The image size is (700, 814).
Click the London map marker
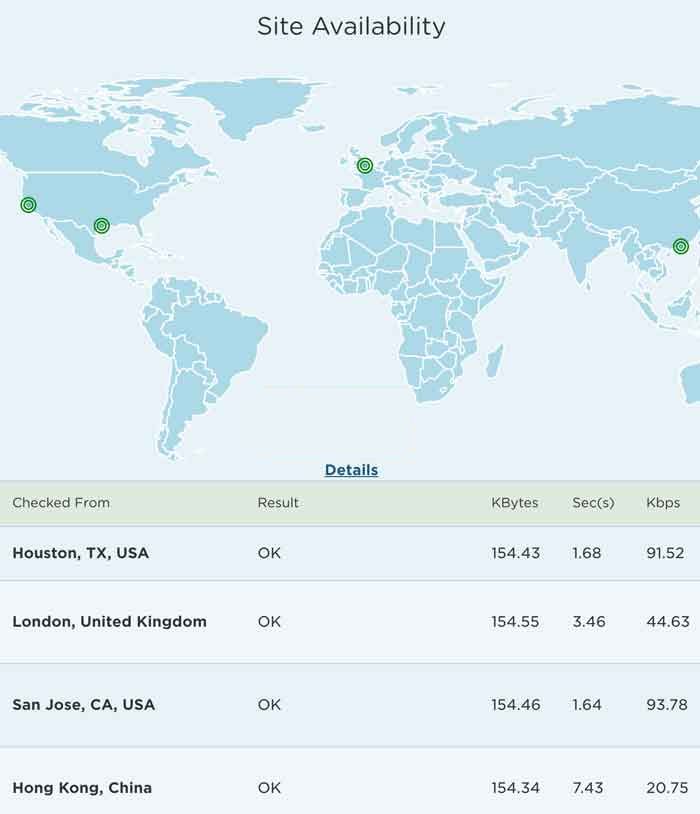click(x=365, y=166)
